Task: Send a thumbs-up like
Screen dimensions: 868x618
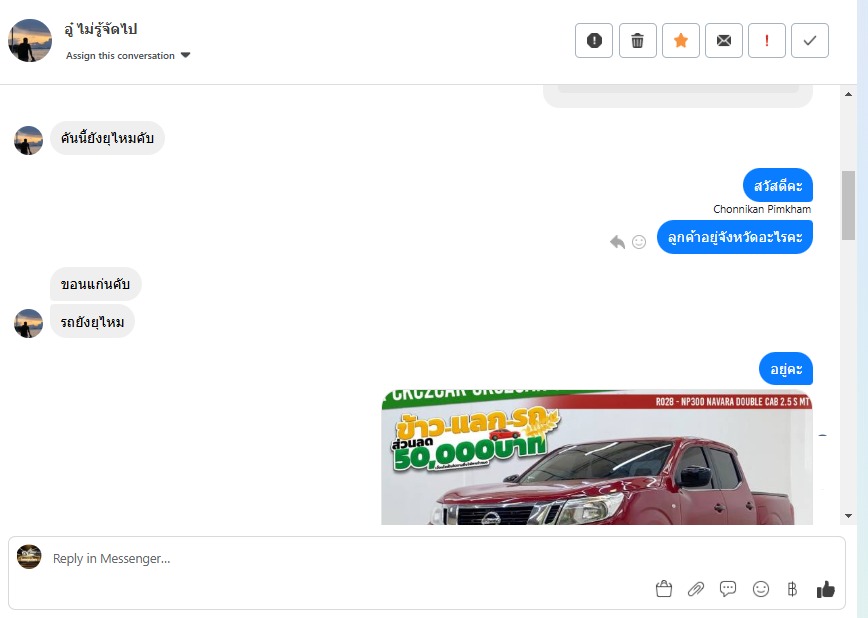Action: coord(825,589)
